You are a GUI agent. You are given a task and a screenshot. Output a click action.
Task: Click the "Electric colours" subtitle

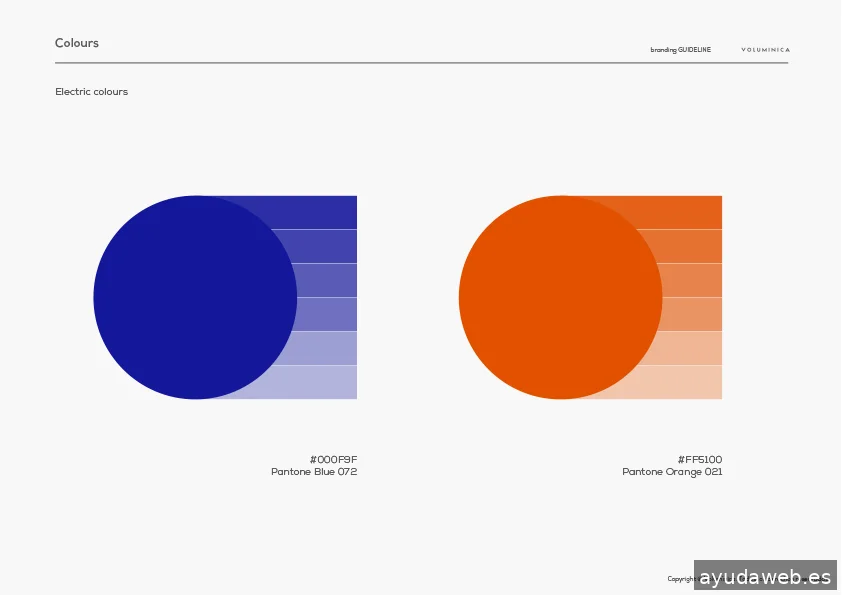[91, 92]
